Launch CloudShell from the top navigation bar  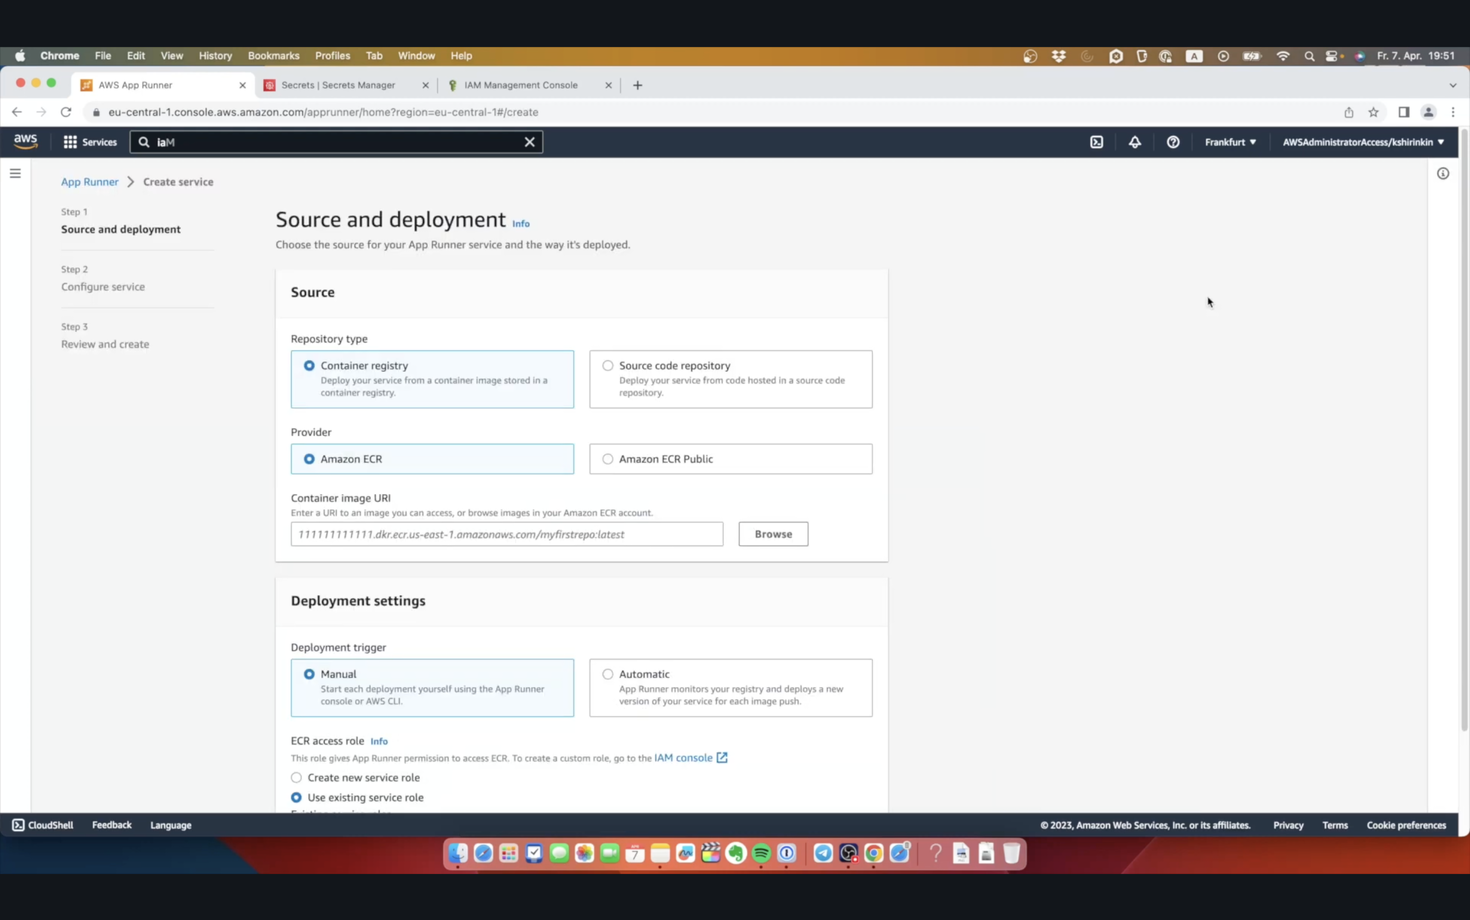point(1096,142)
